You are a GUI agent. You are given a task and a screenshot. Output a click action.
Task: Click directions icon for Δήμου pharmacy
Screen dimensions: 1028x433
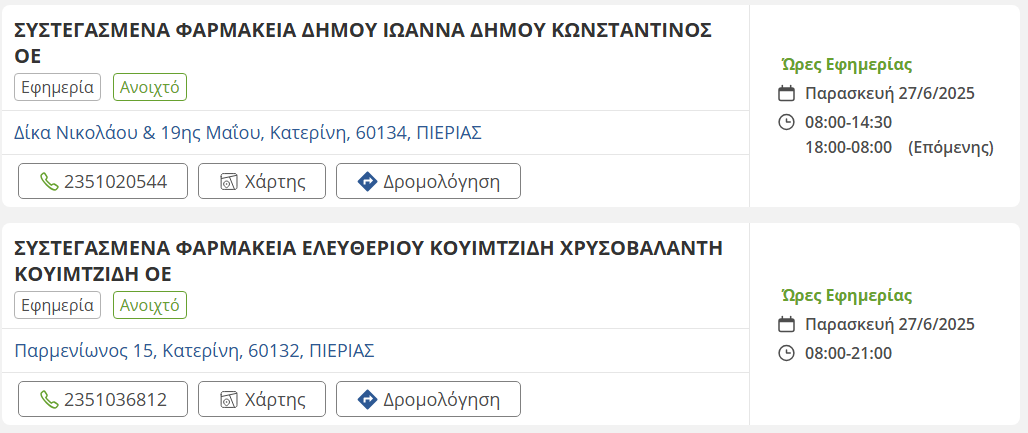click(367, 182)
